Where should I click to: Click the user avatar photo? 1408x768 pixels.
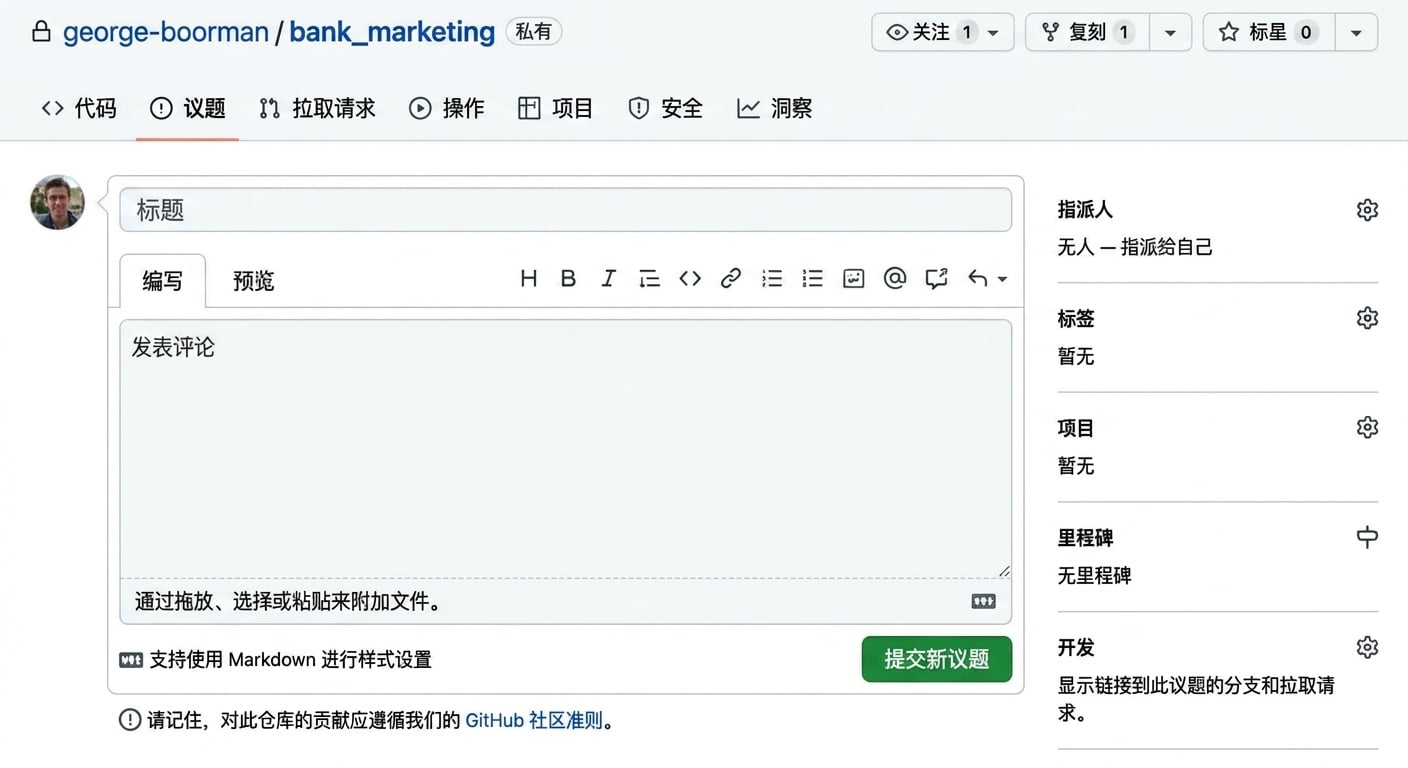click(57, 202)
